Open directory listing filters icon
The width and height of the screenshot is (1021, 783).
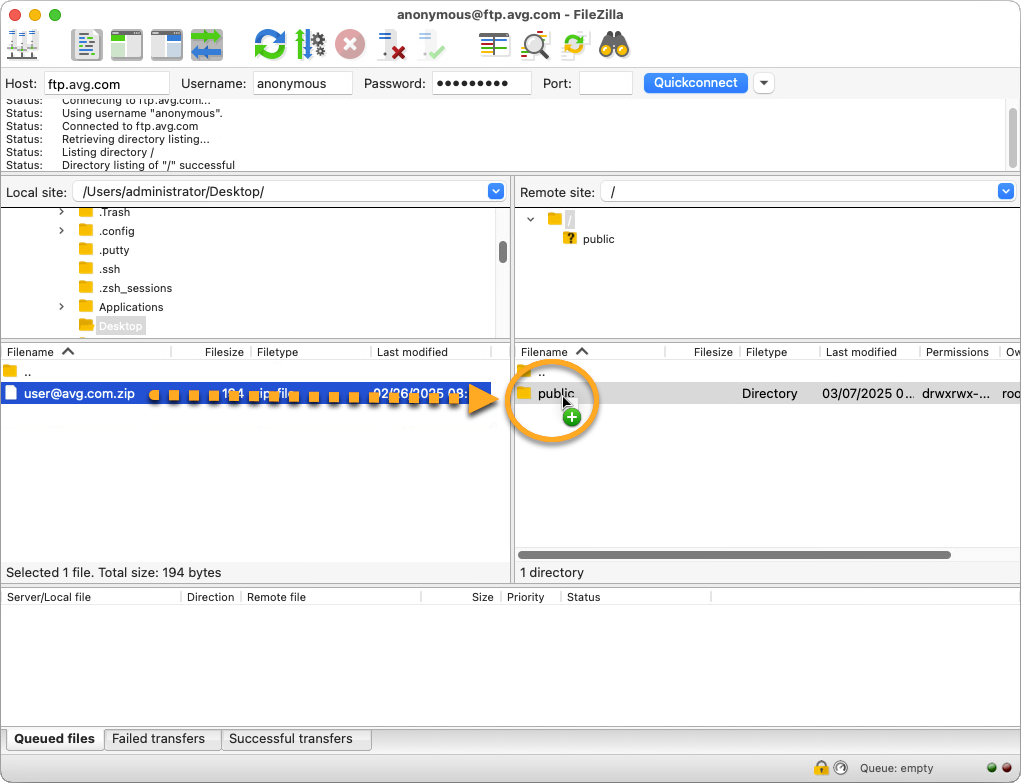click(x=494, y=45)
